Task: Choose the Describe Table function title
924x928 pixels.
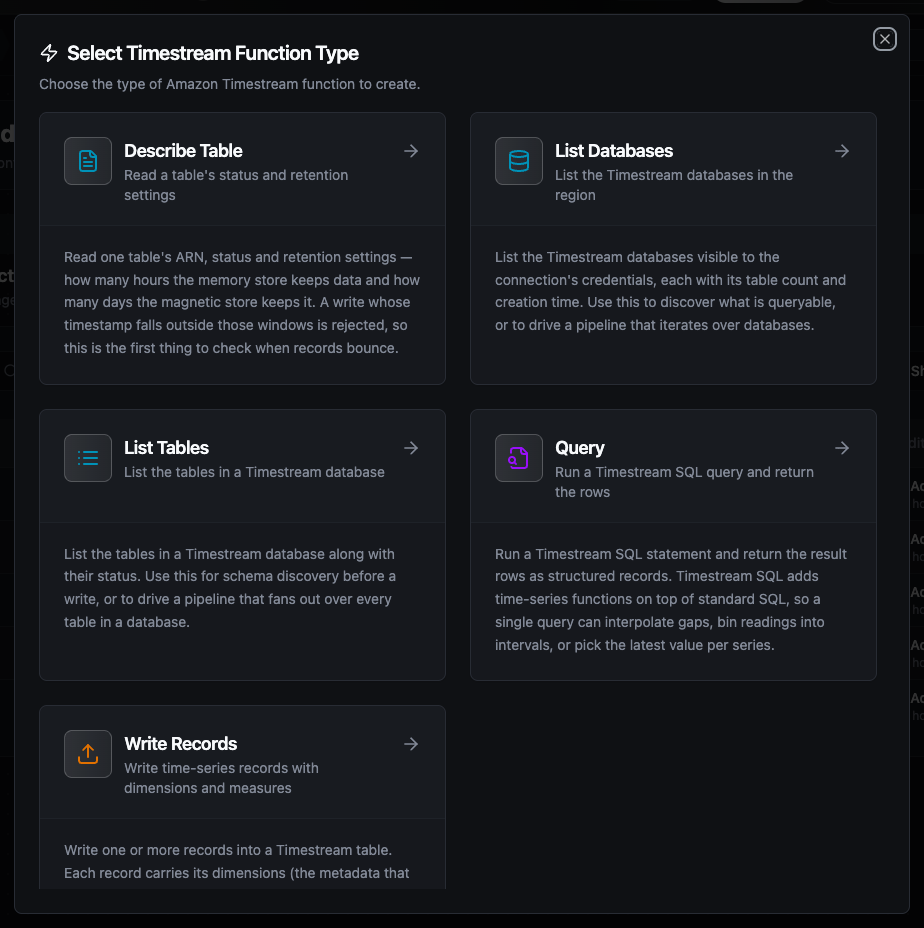Action: [183, 151]
